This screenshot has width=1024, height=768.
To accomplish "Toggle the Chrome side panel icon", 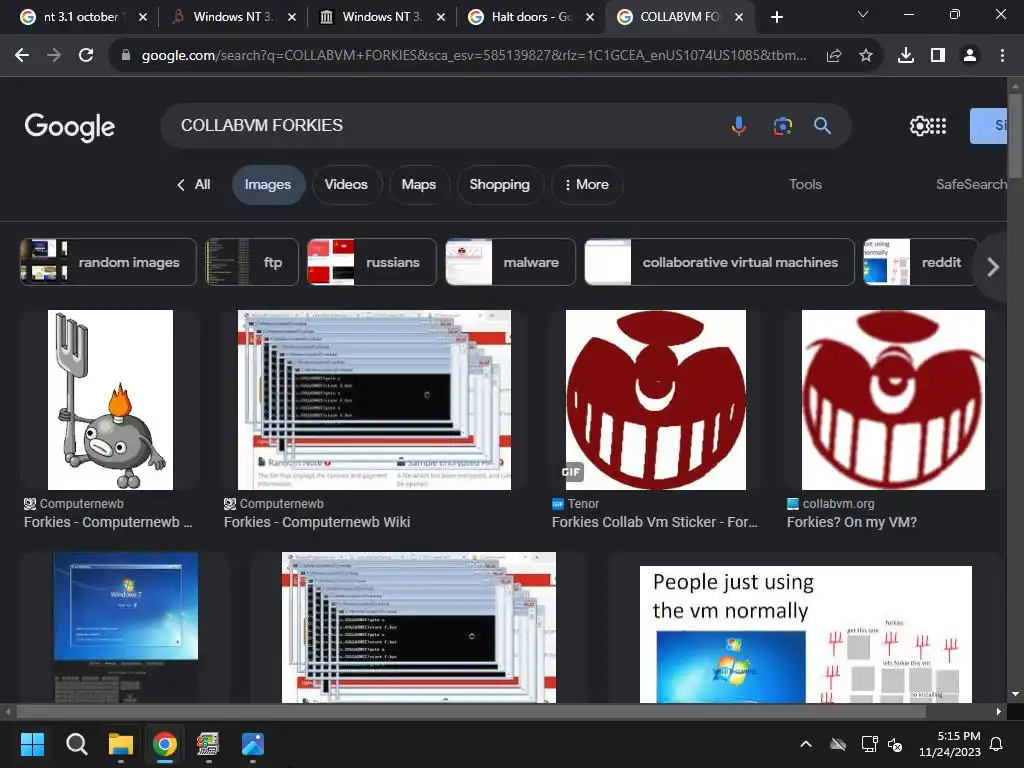I will [x=938, y=56].
